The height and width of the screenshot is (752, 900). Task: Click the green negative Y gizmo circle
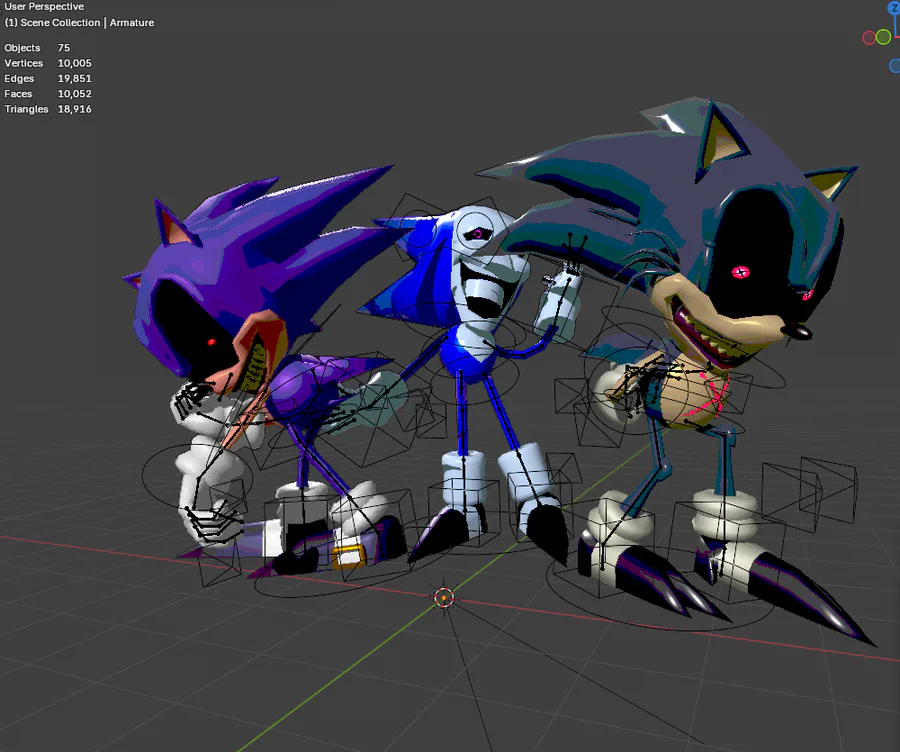tap(883, 37)
